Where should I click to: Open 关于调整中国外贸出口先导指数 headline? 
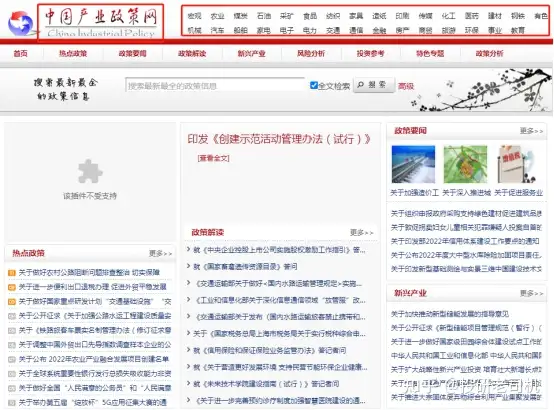point(95,345)
